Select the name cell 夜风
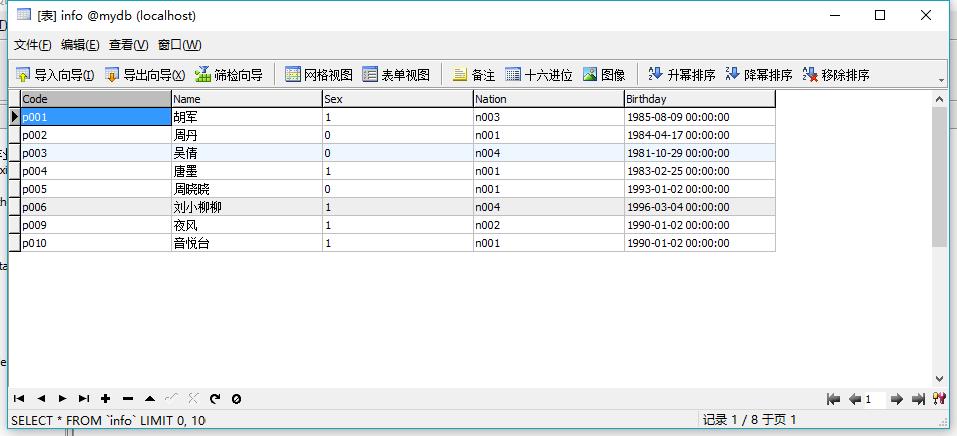The image size is (957, 436). coord(247,225)
